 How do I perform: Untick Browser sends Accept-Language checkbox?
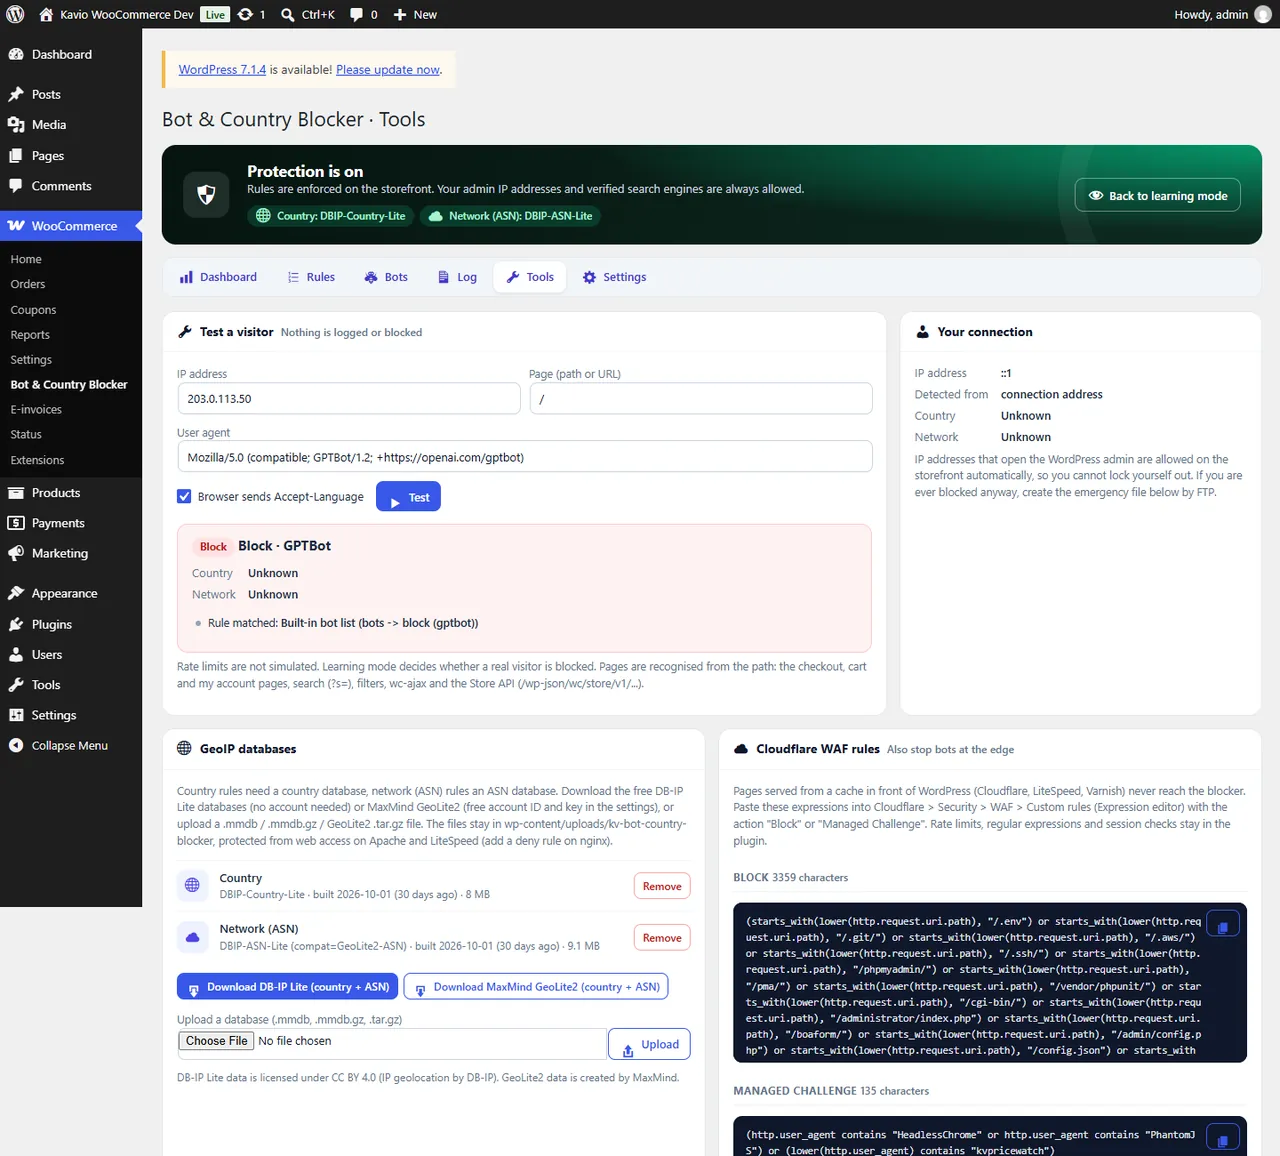(184, 496)
